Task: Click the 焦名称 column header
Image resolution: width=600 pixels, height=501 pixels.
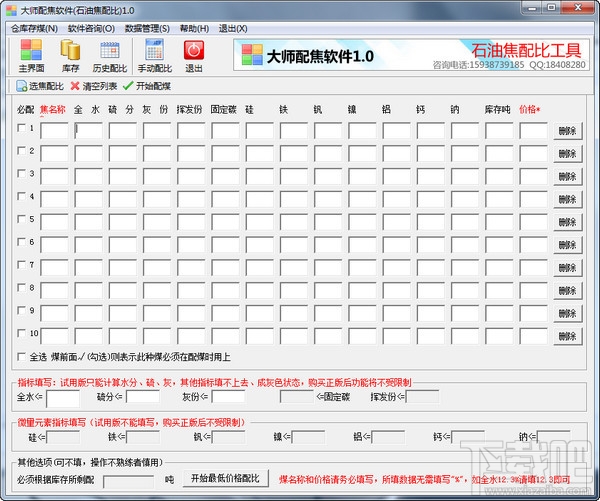Action: click(x=53, y=110)
